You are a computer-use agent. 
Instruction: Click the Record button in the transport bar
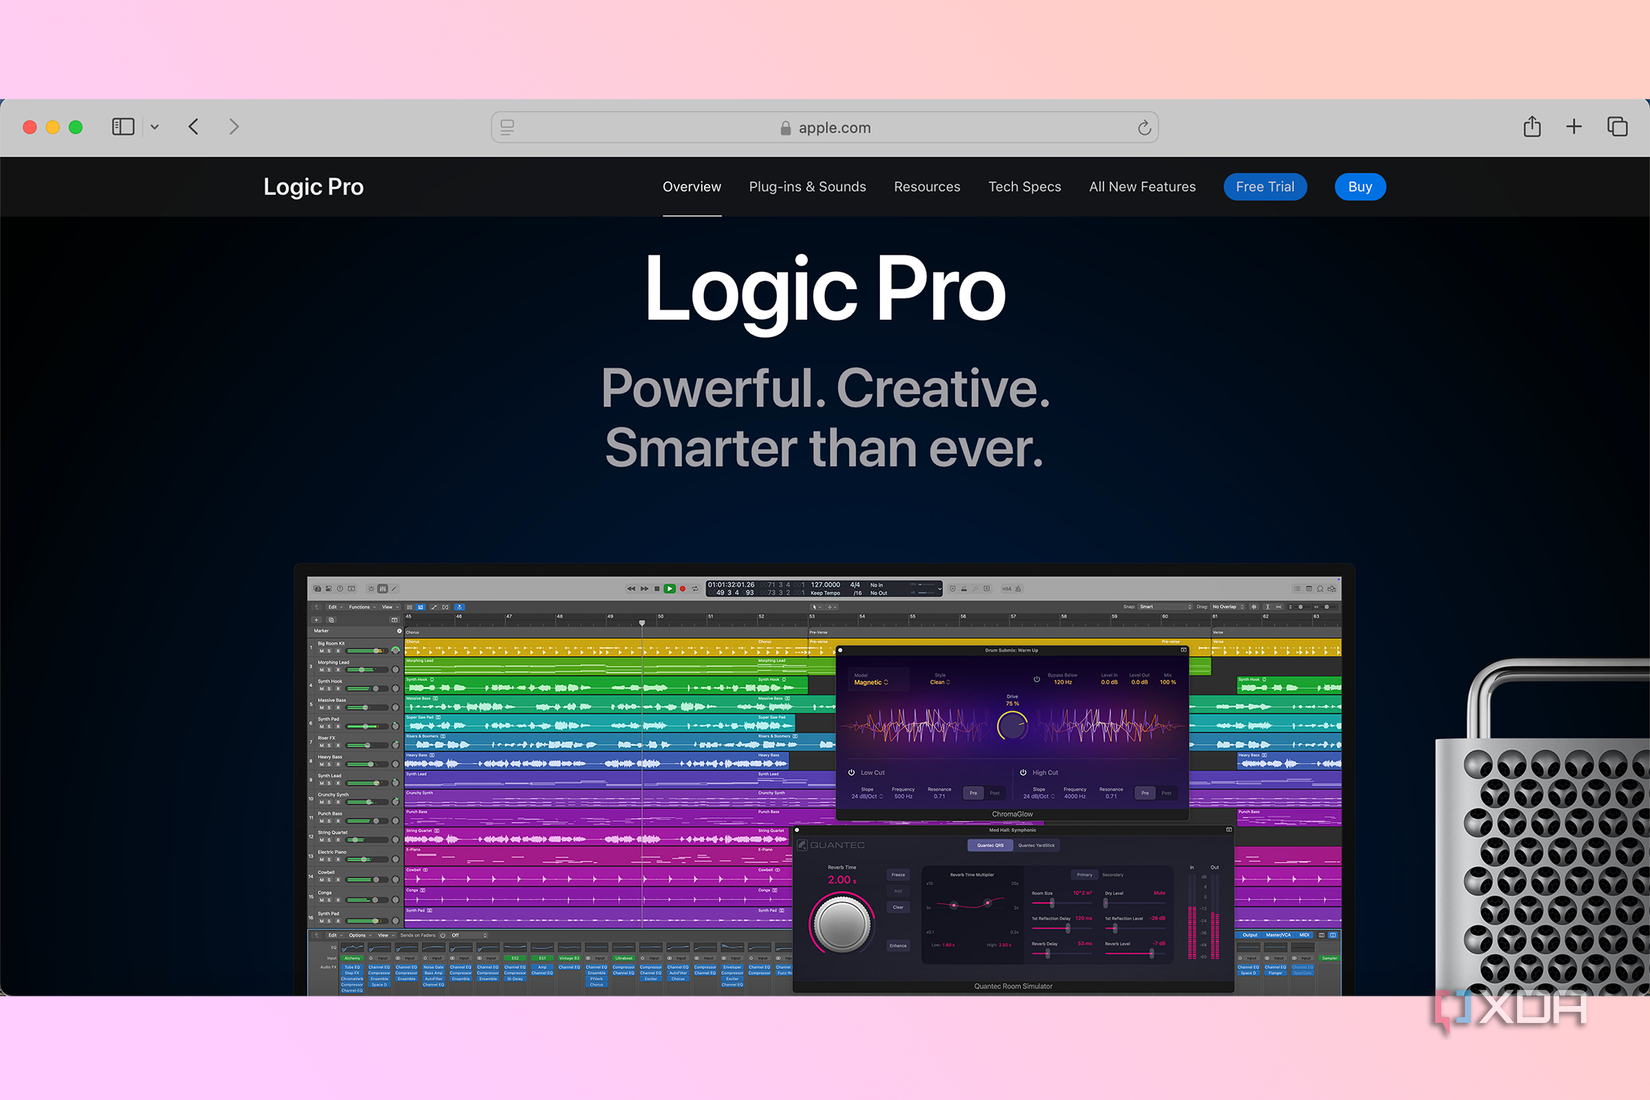[682, 588]
